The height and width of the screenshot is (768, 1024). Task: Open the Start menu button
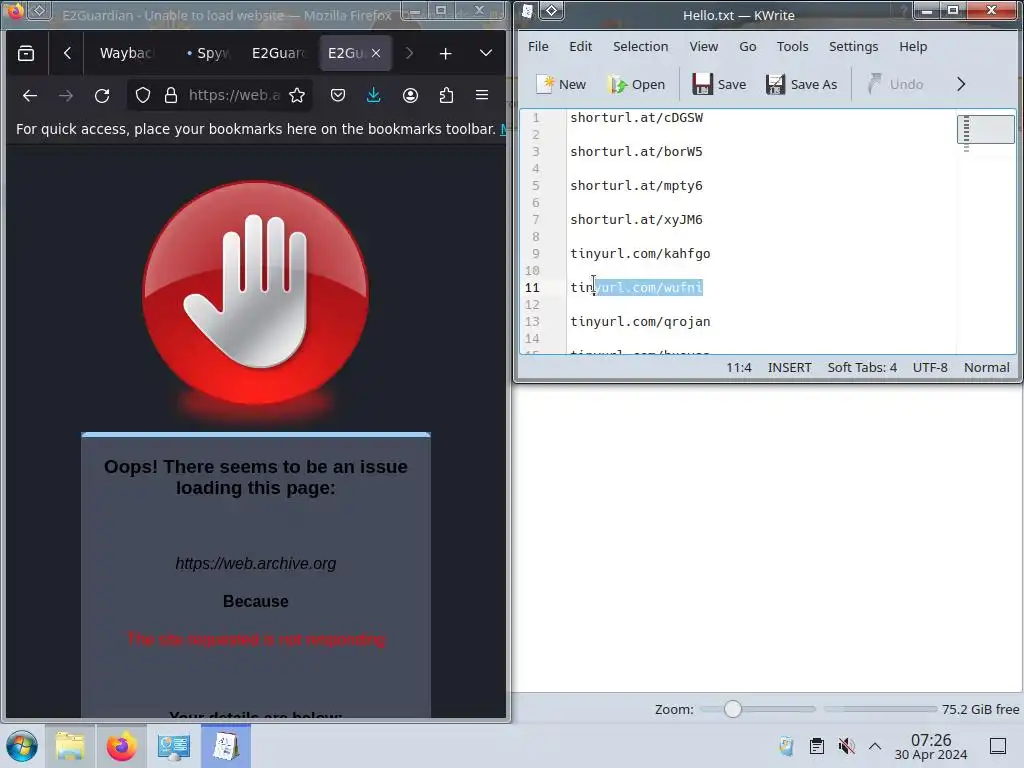point(22,746)
